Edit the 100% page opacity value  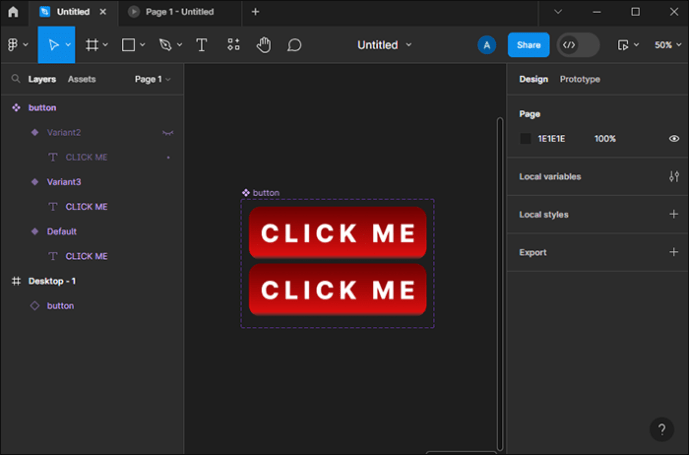pyautogui.click(x=605, y=138)
